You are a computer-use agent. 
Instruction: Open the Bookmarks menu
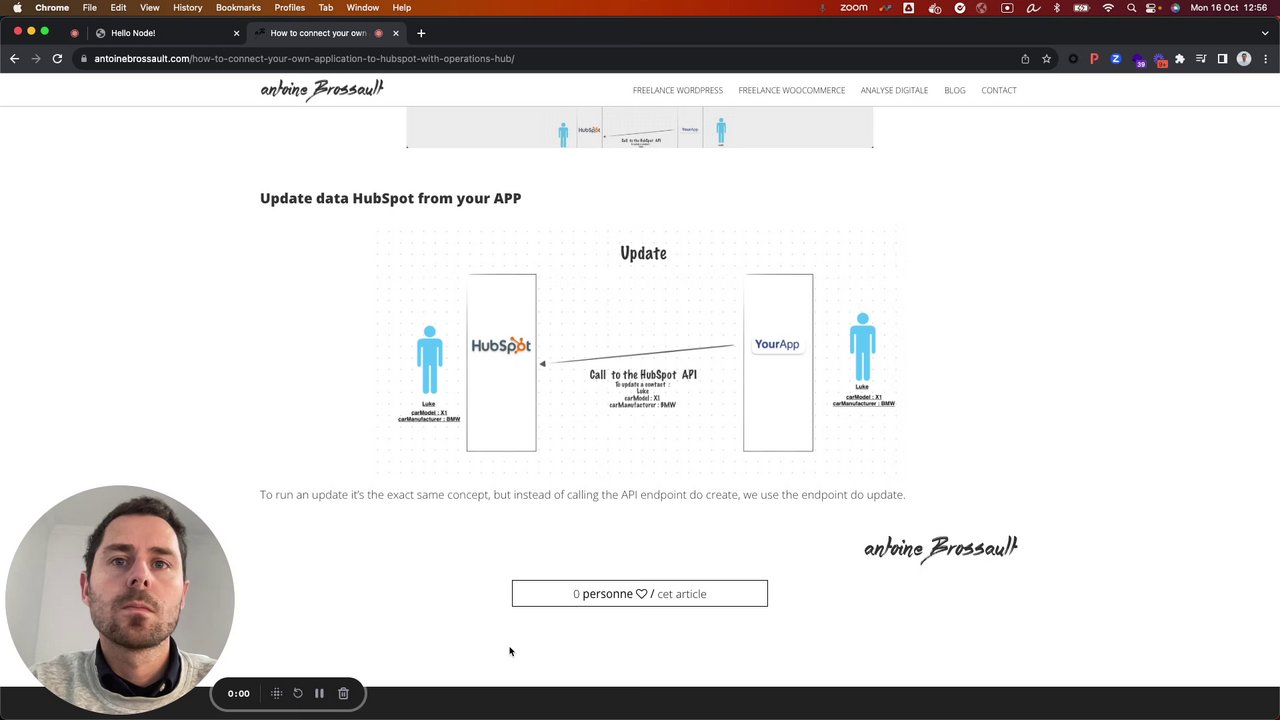[238, 7]
